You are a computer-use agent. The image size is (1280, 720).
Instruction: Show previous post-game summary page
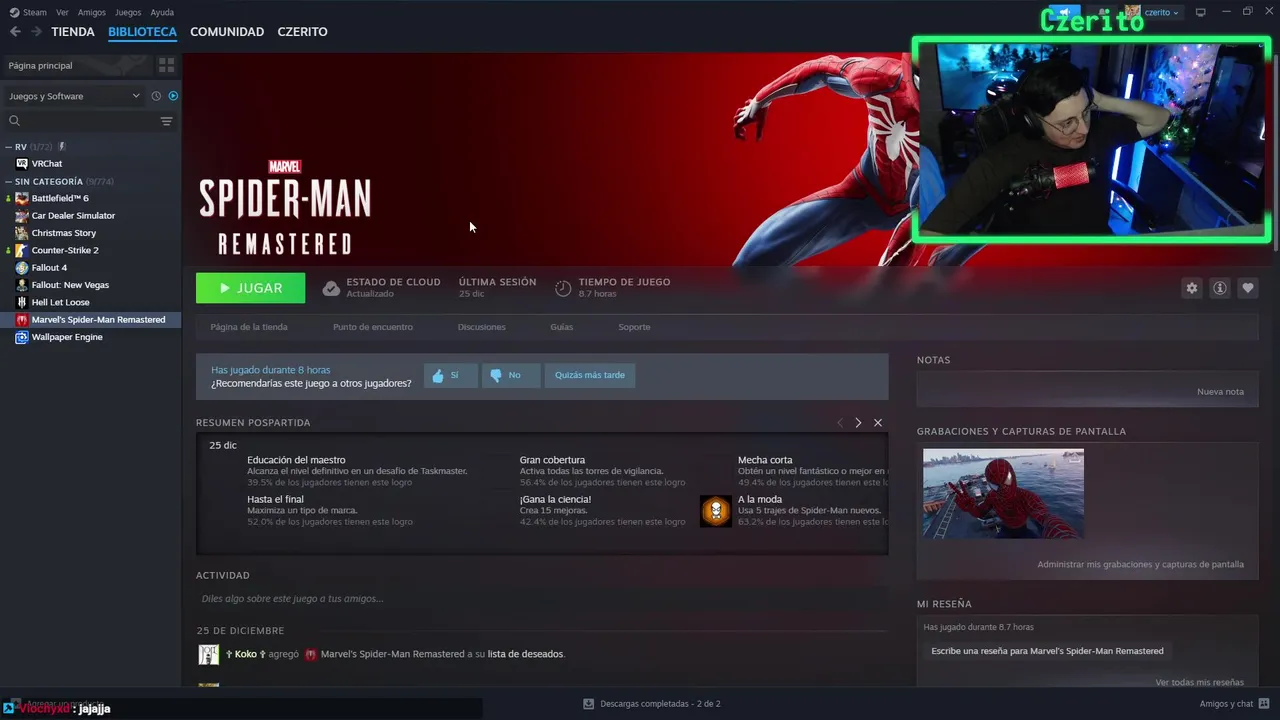click(x=840, y=423)
